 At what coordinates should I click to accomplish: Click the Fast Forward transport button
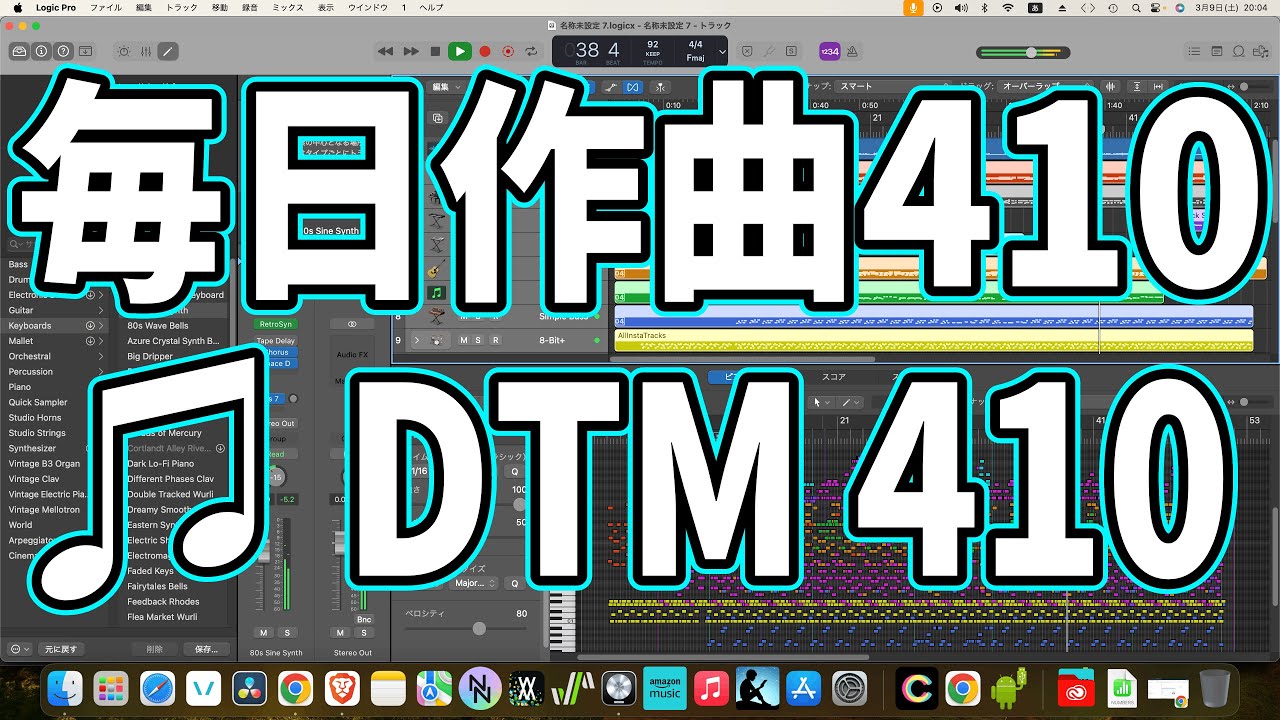(411, 51)
